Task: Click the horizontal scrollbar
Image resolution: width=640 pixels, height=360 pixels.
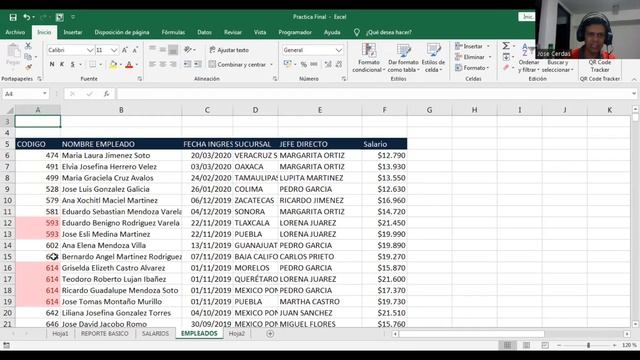Action: coord(471,334)
